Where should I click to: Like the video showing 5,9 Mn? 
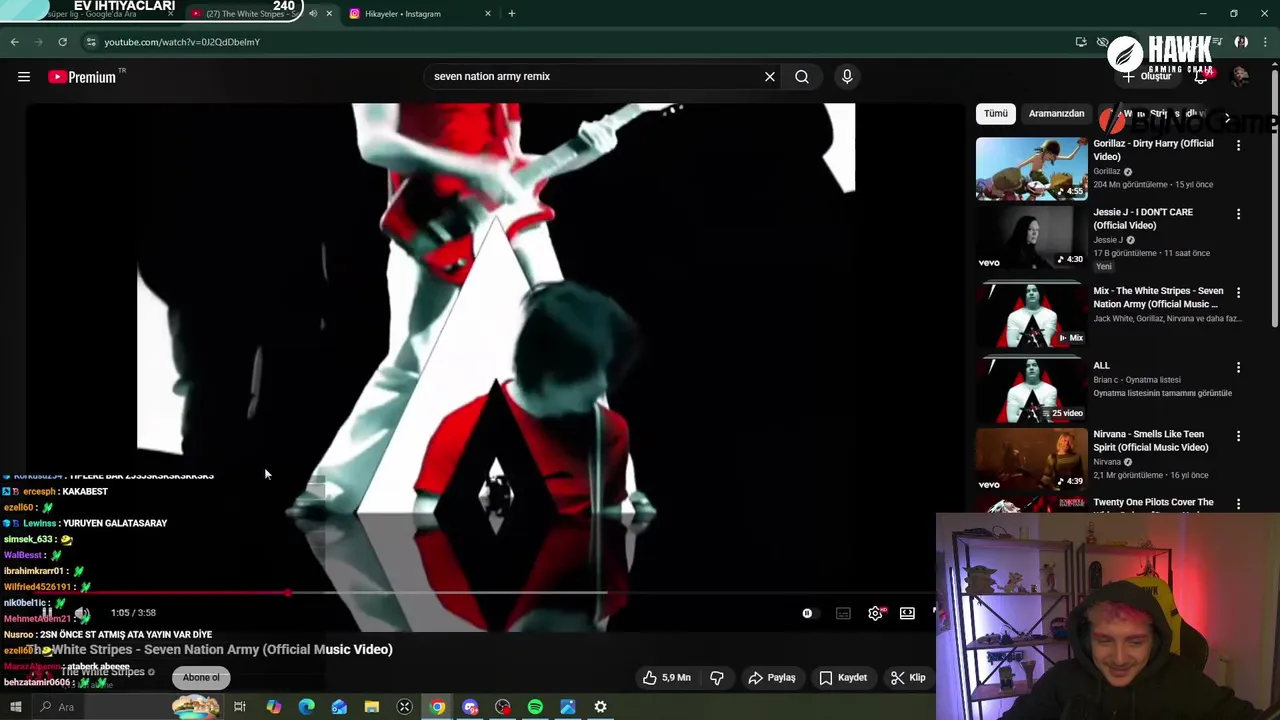pyautogui.click(x=667, y=677)
